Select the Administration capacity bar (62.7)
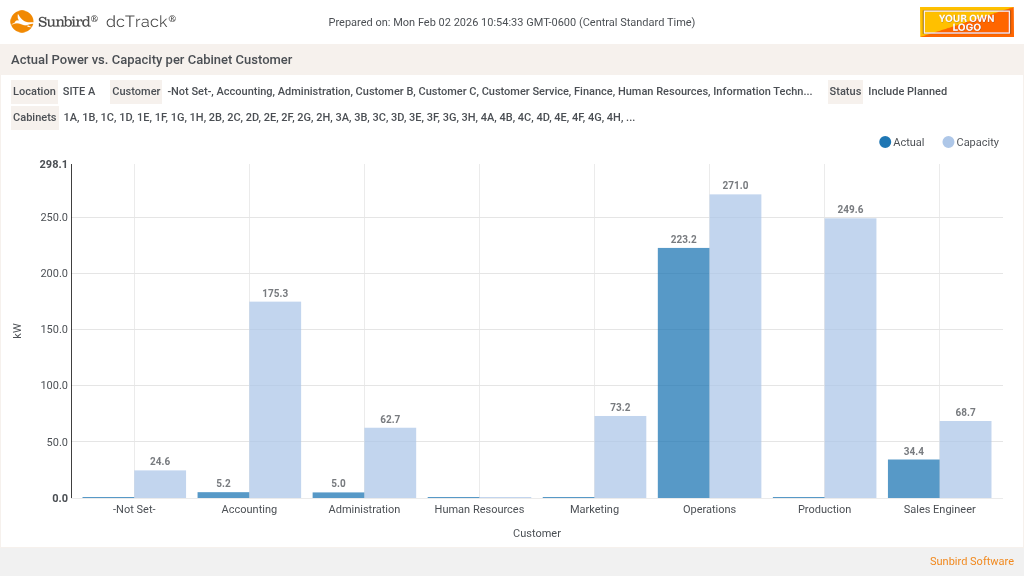The height and width of the screenshot is (576, 1024). tap(390, 462)
